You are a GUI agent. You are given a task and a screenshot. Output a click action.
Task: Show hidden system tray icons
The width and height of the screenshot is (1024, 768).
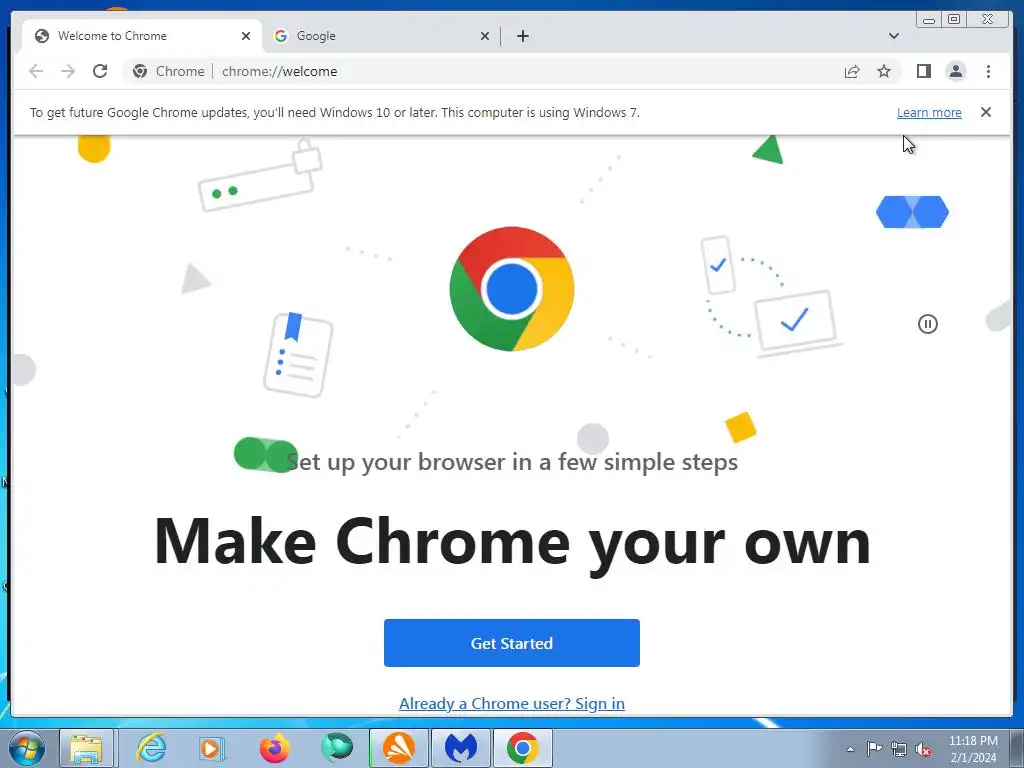pos(850,750)
